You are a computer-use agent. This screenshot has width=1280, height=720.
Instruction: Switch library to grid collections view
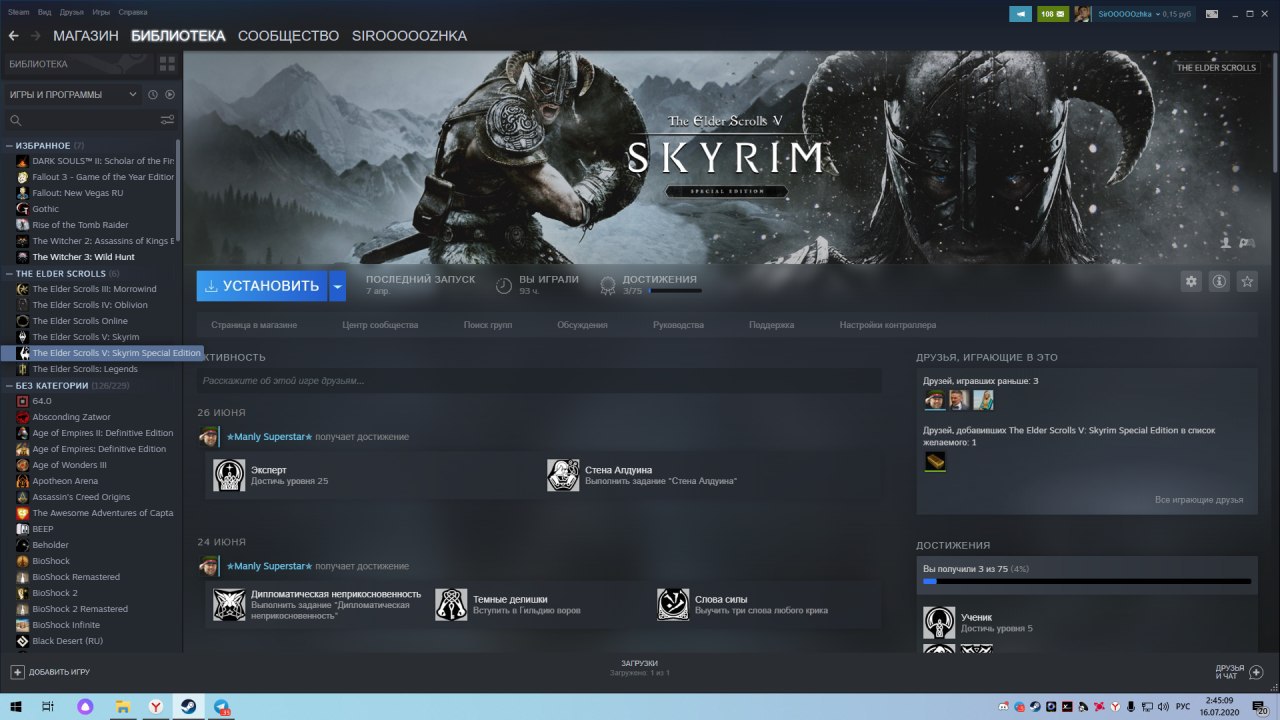coord(167,64)
